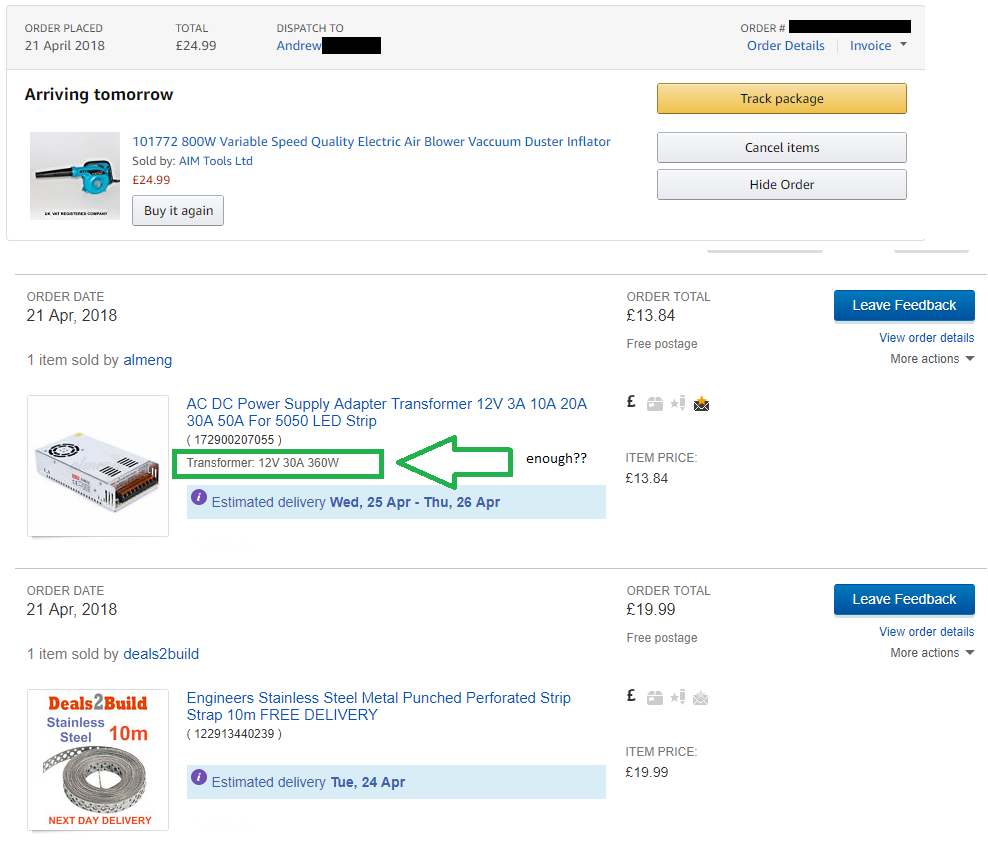
Task: Leave Feedback for the power supply order
Action: pyautogui.click(x=903, y=305)
